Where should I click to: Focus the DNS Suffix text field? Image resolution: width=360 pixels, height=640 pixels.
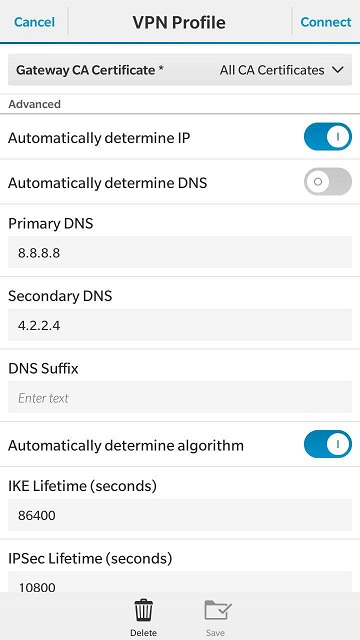coord(180,397)
